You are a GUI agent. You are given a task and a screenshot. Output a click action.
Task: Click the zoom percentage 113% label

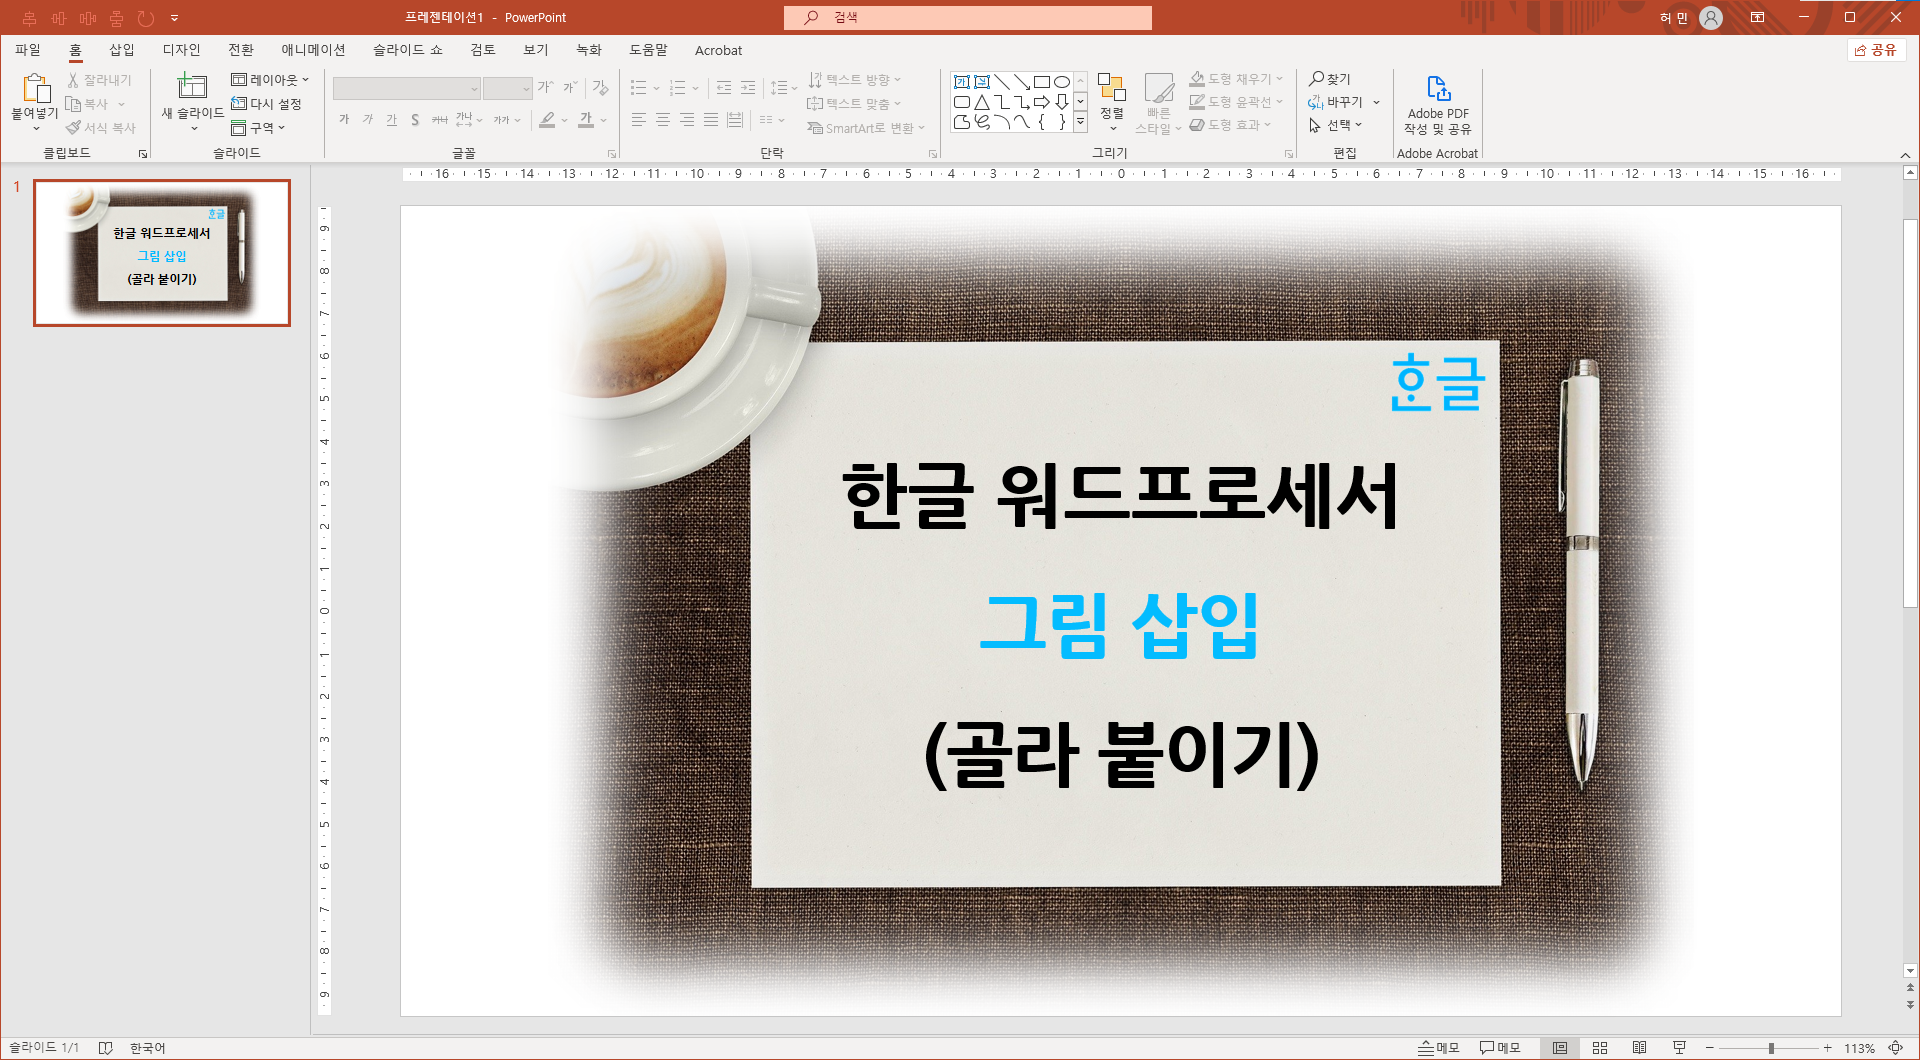(1859, 1048)
